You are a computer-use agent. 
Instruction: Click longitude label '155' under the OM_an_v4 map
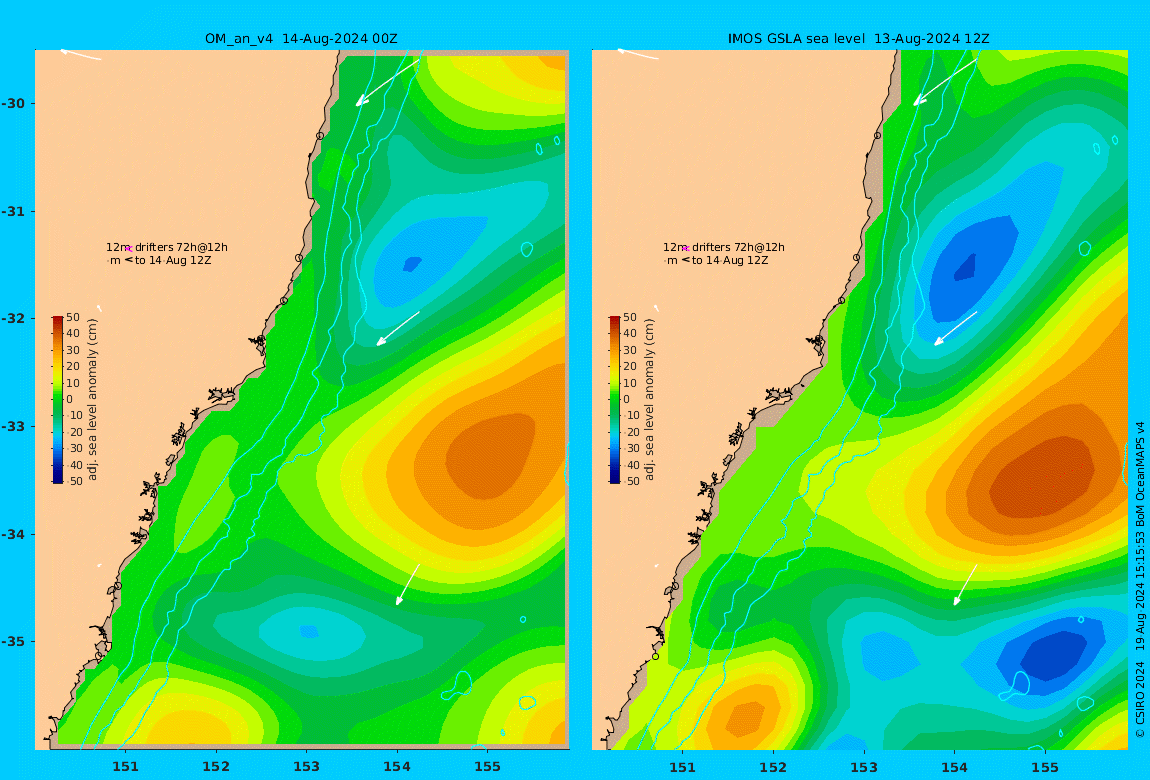click(487, 766)
